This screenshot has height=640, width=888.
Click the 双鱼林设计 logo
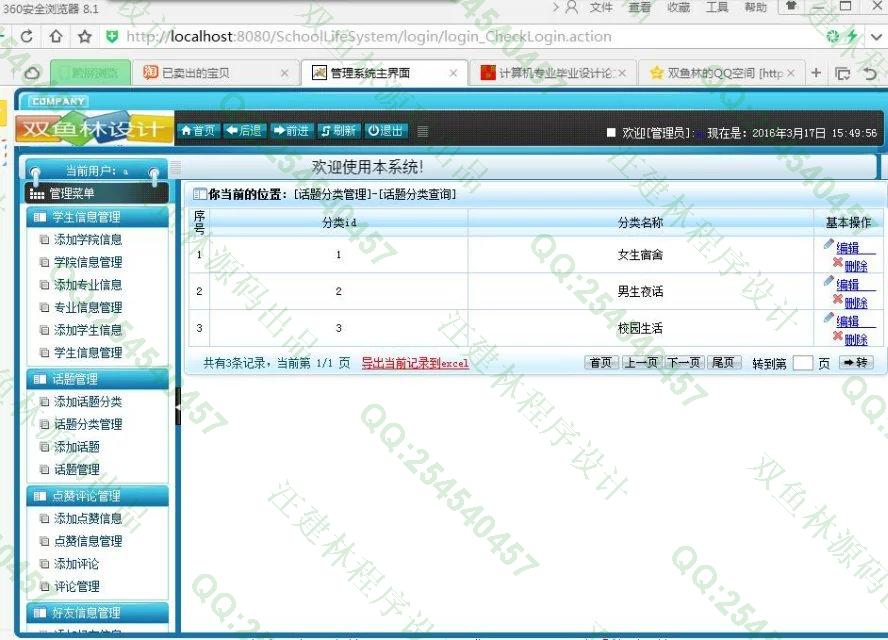click(94, 129)
